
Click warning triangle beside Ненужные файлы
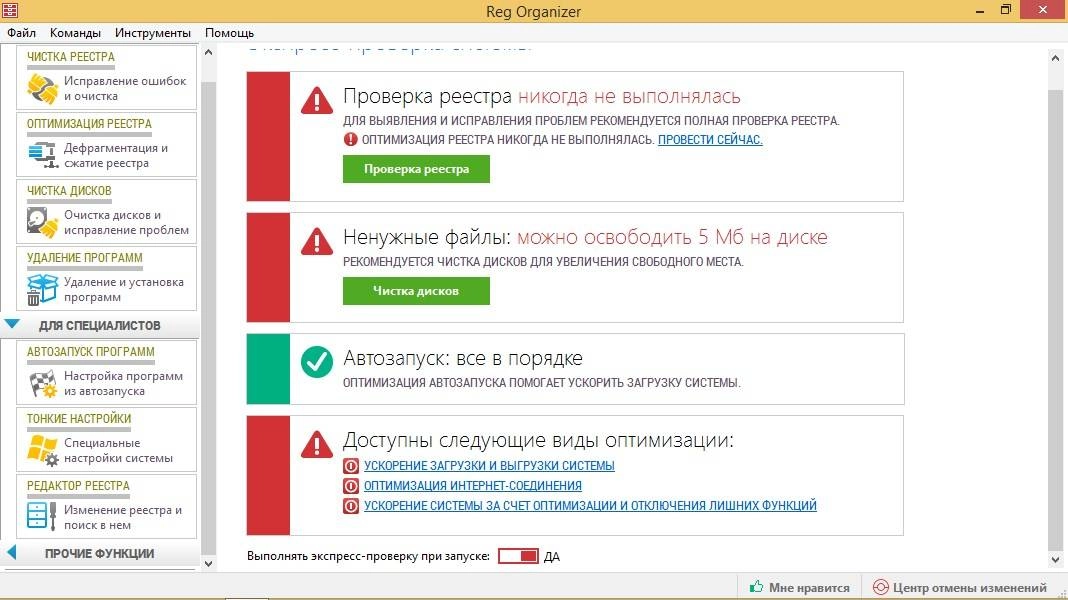coord(317,241)
